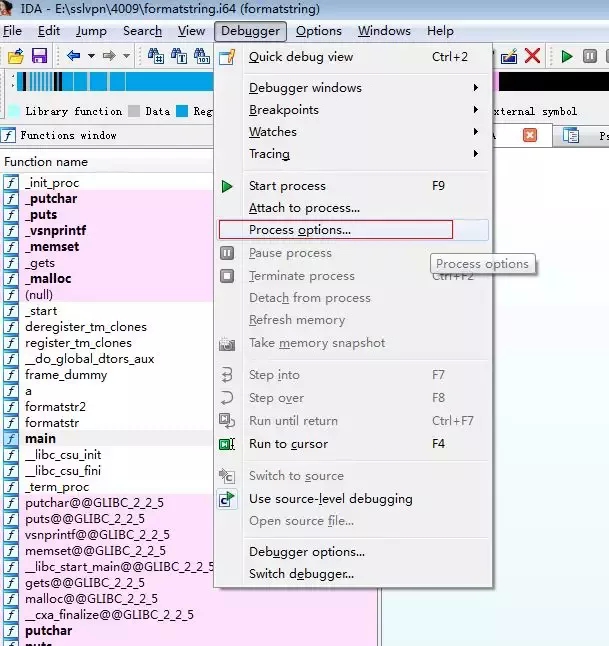Select Quick debug view menu entry
609x646 pixels.
click(354, 57)
